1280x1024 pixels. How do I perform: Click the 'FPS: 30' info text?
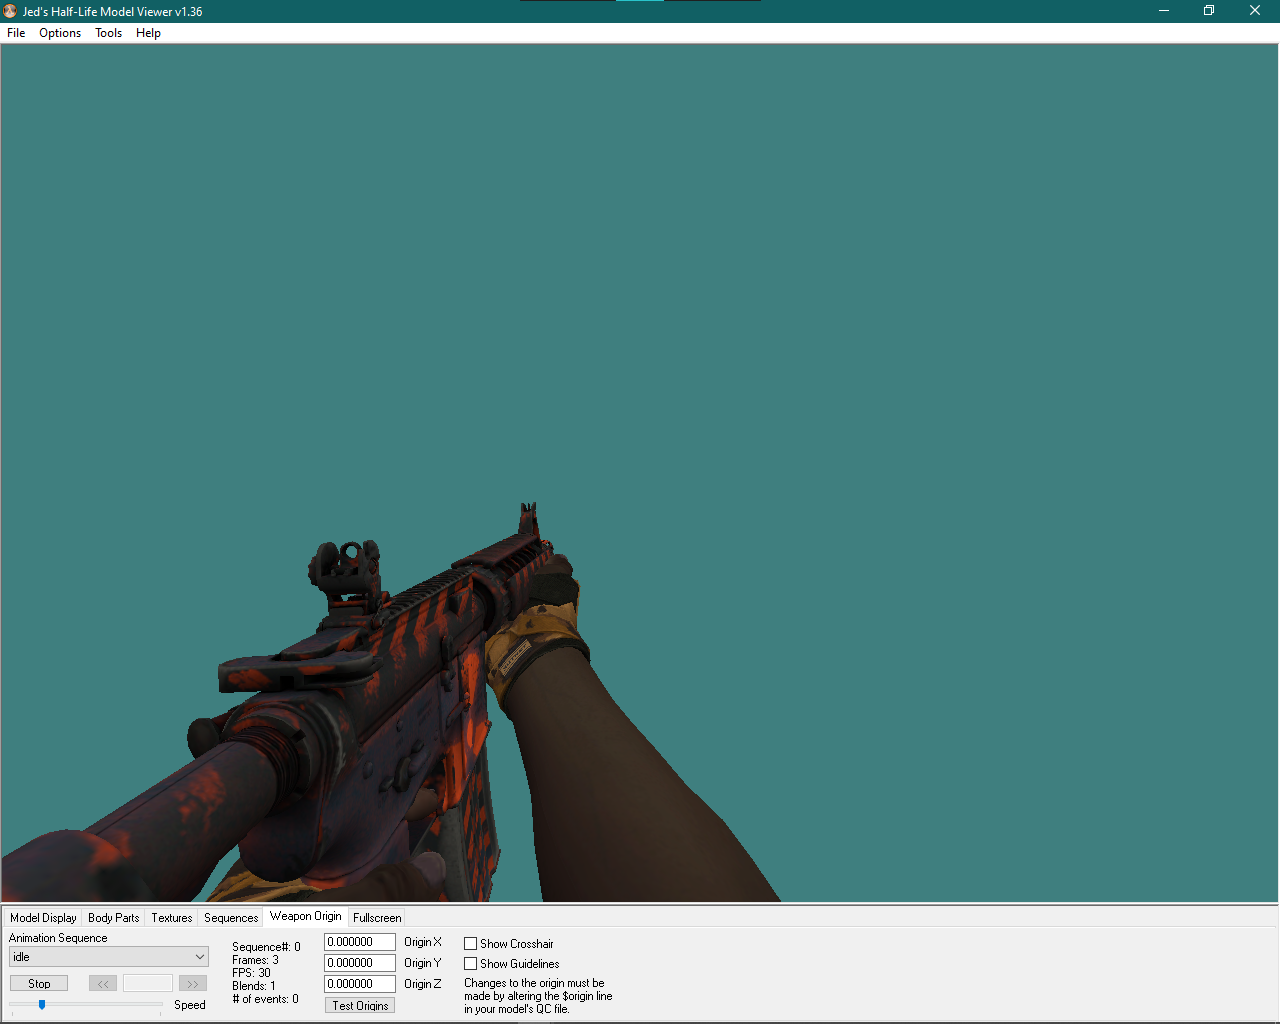251,973
